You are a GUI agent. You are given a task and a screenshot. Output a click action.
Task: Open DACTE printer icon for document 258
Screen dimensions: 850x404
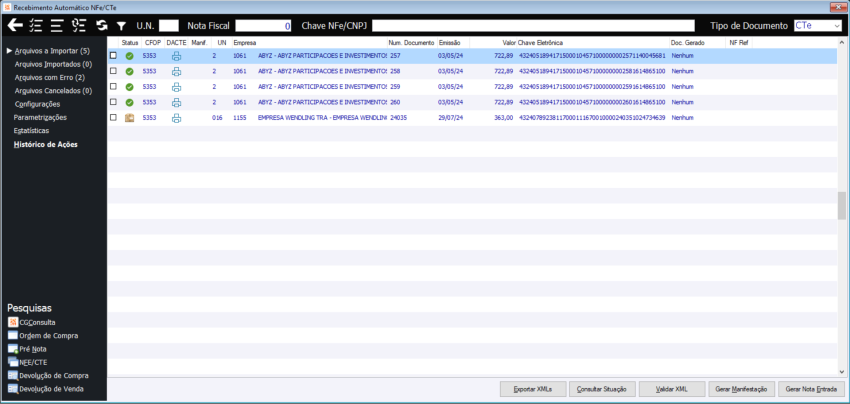(x=176, y=71)
